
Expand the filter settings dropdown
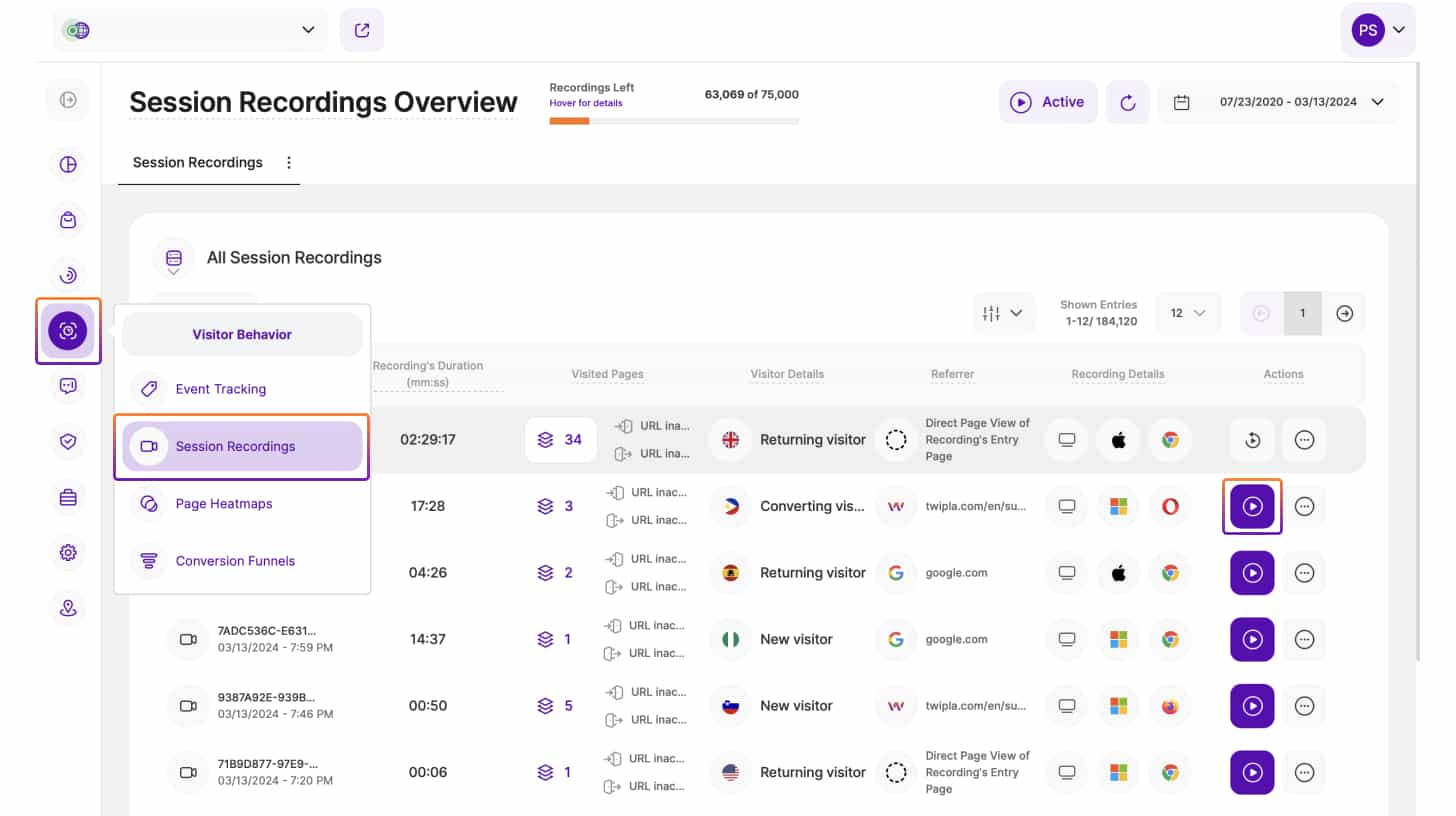click(x=1003, y=313)
